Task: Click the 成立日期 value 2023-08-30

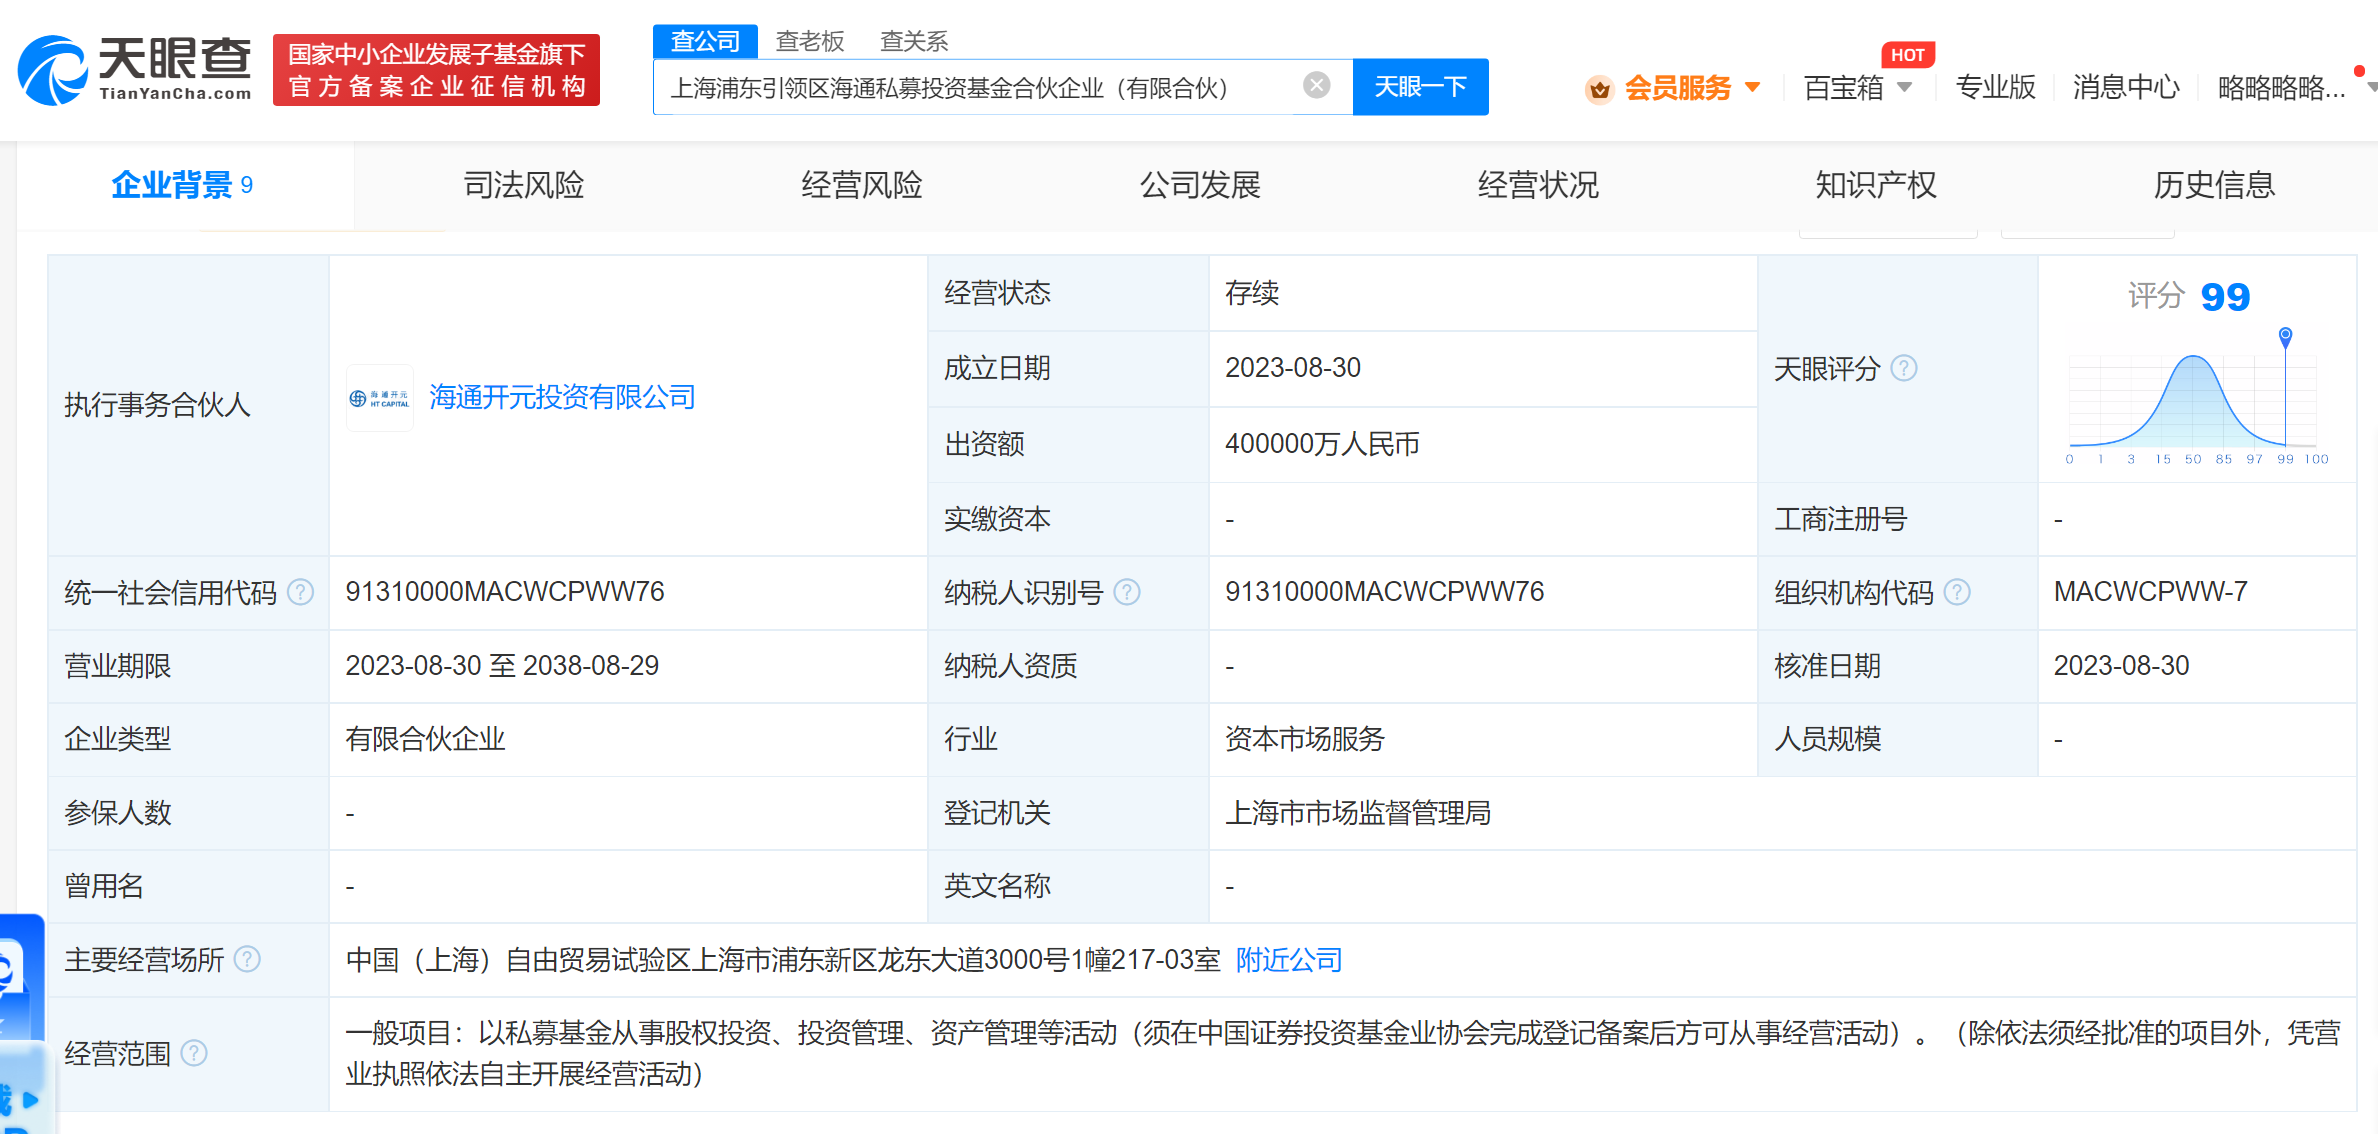Action: (x=1293, y=368)
